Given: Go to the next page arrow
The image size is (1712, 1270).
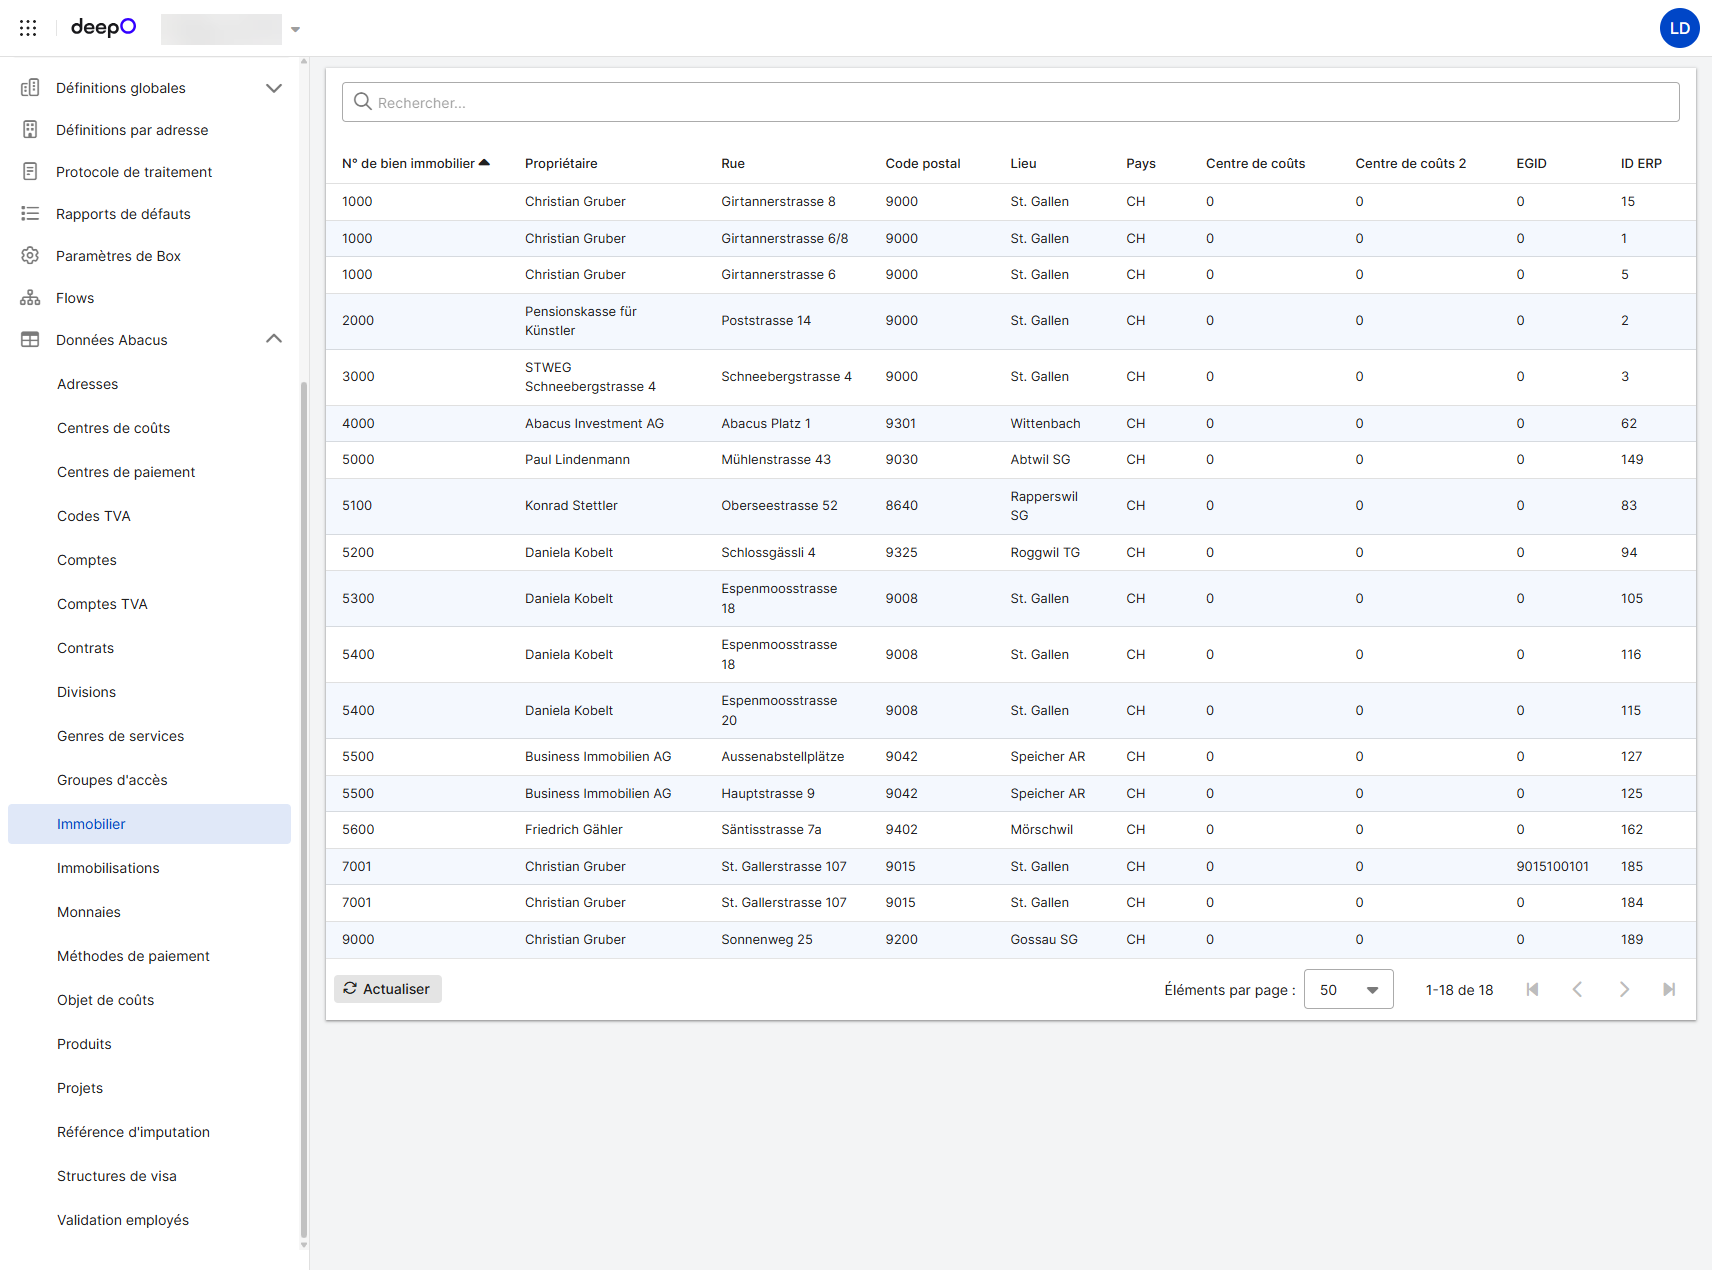Looking at the screenshot, I should point(1624,989).
